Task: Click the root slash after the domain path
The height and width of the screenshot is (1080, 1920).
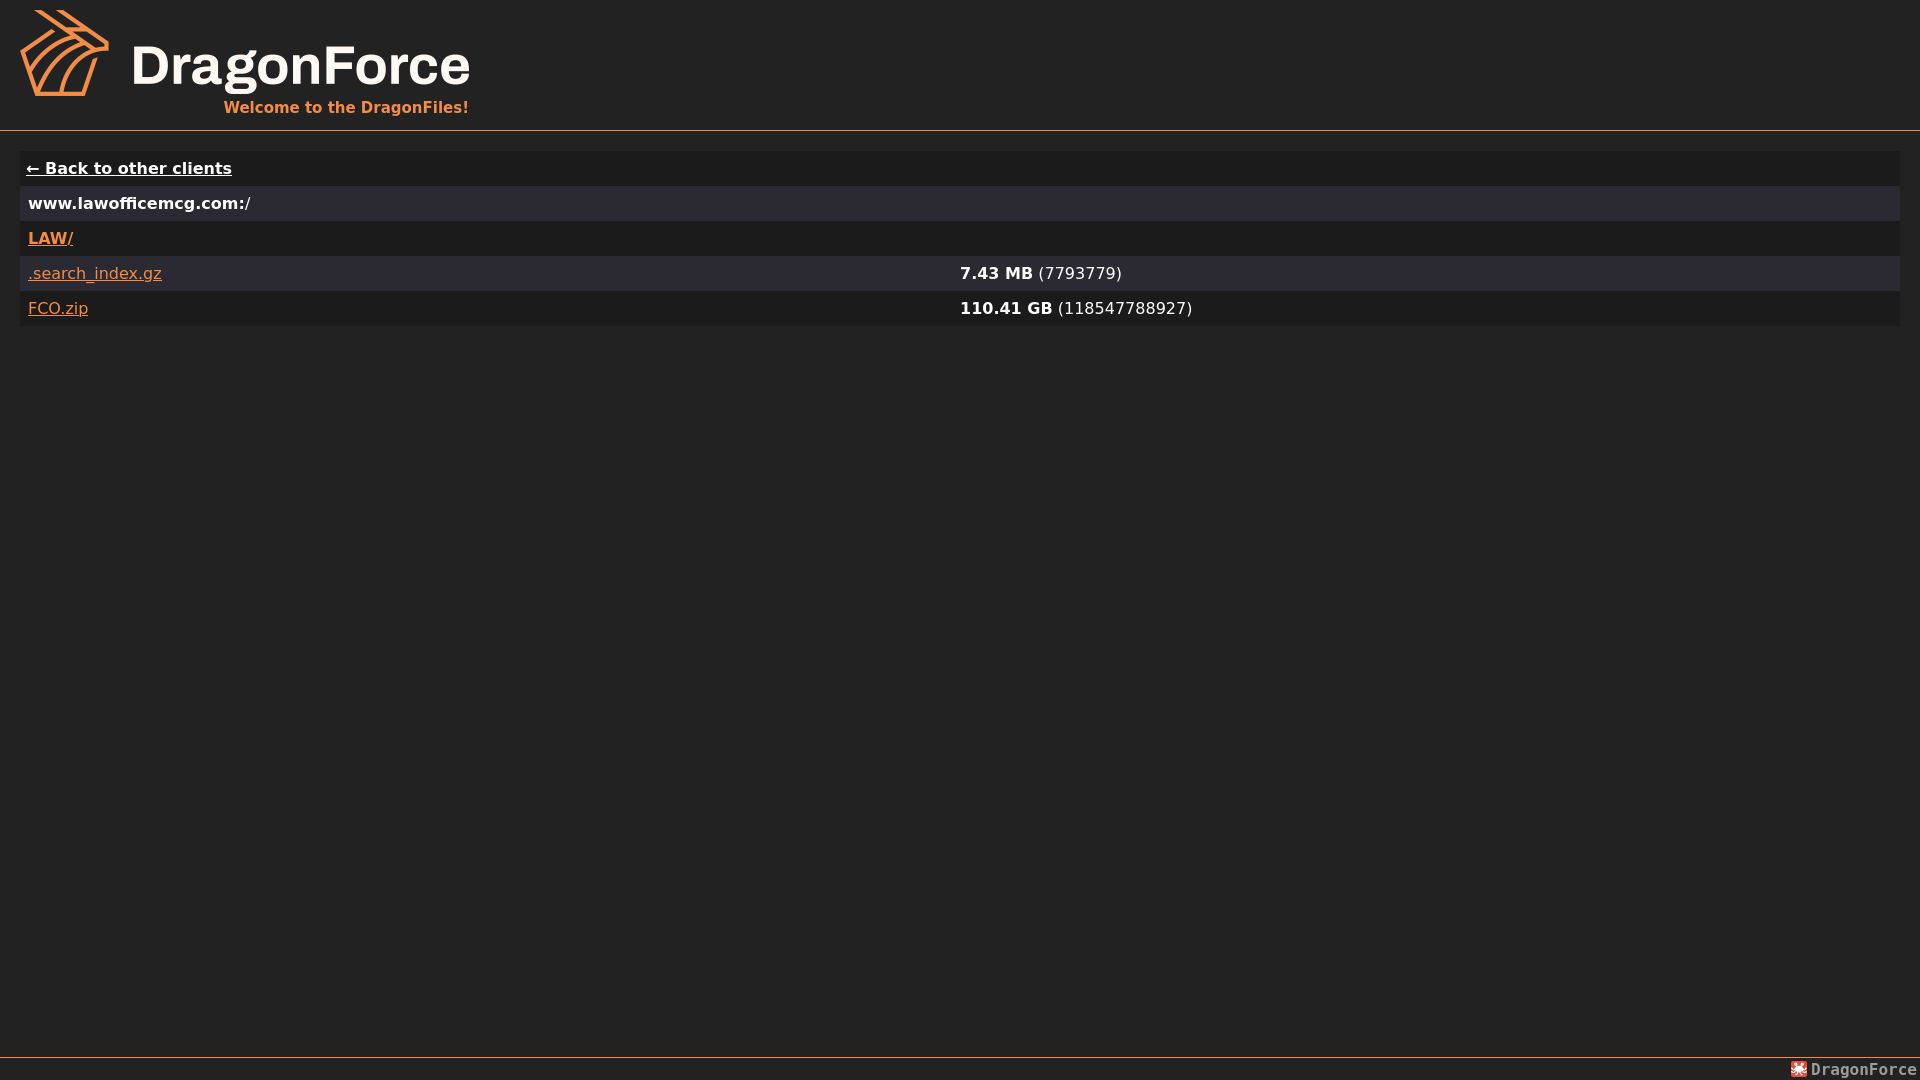Action: click(248, 203)
